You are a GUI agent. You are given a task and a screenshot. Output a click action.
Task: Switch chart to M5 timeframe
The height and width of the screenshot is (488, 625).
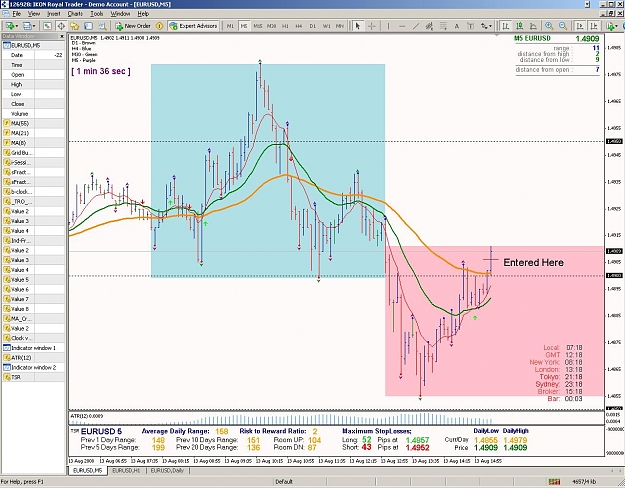244,26
